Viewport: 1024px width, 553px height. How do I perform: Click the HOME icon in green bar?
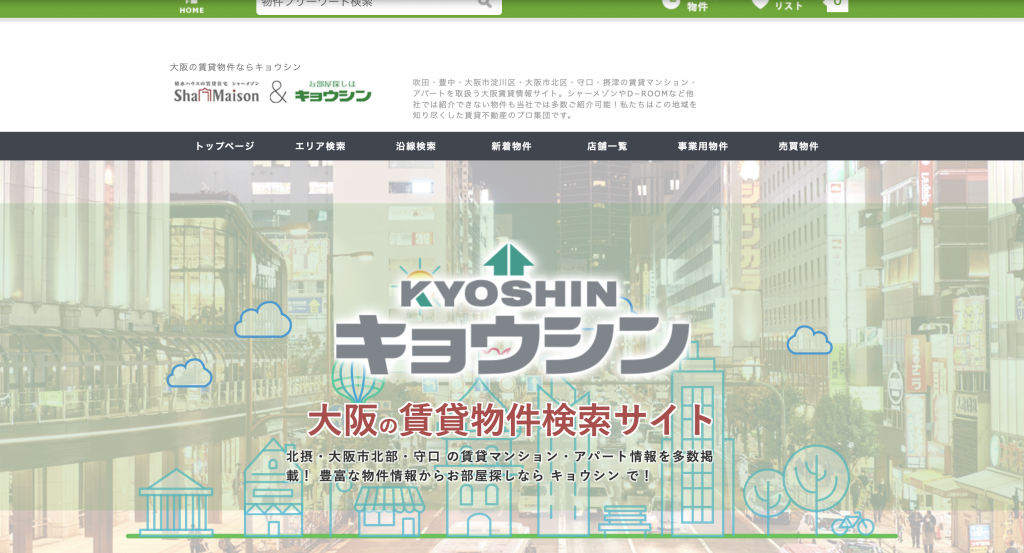coord(191,7)
